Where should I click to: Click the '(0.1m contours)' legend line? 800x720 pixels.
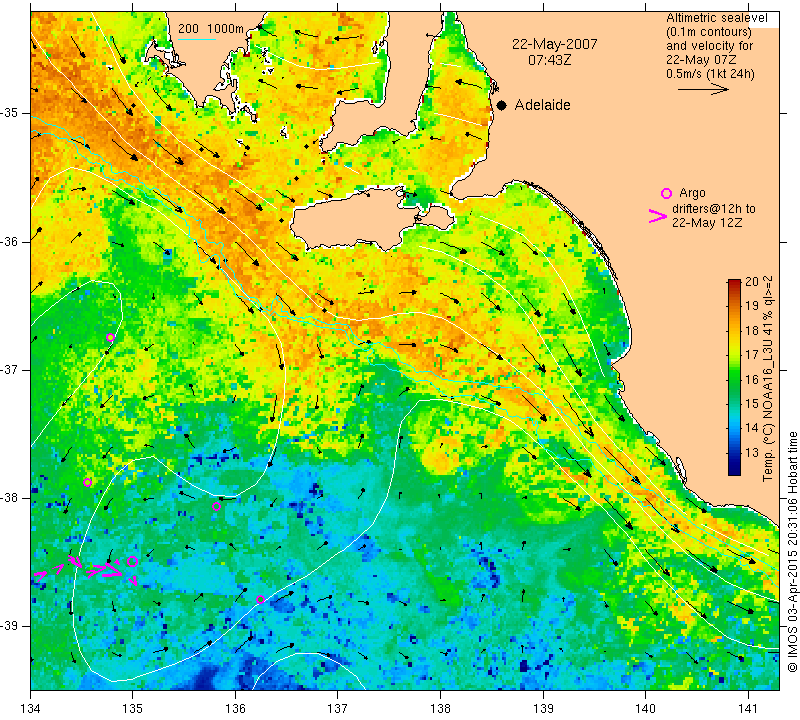(x=709, y=32)
